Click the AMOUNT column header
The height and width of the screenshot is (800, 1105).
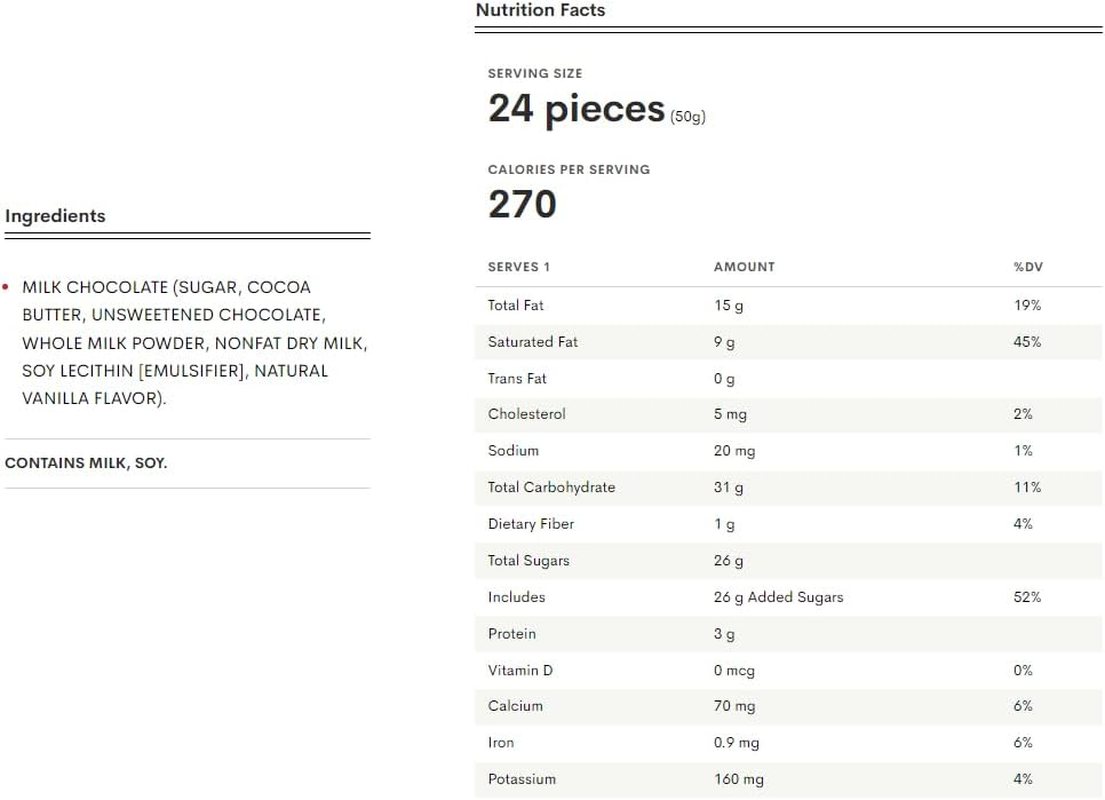coord(744,267)
